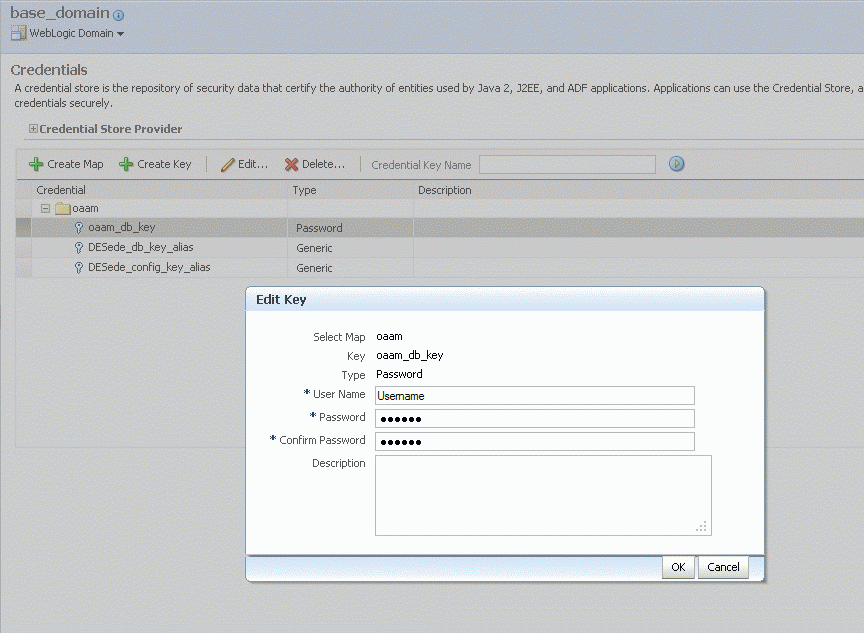Click the Description text area in dialog
This screenshot has width=864, height=633.
[543, 495]
